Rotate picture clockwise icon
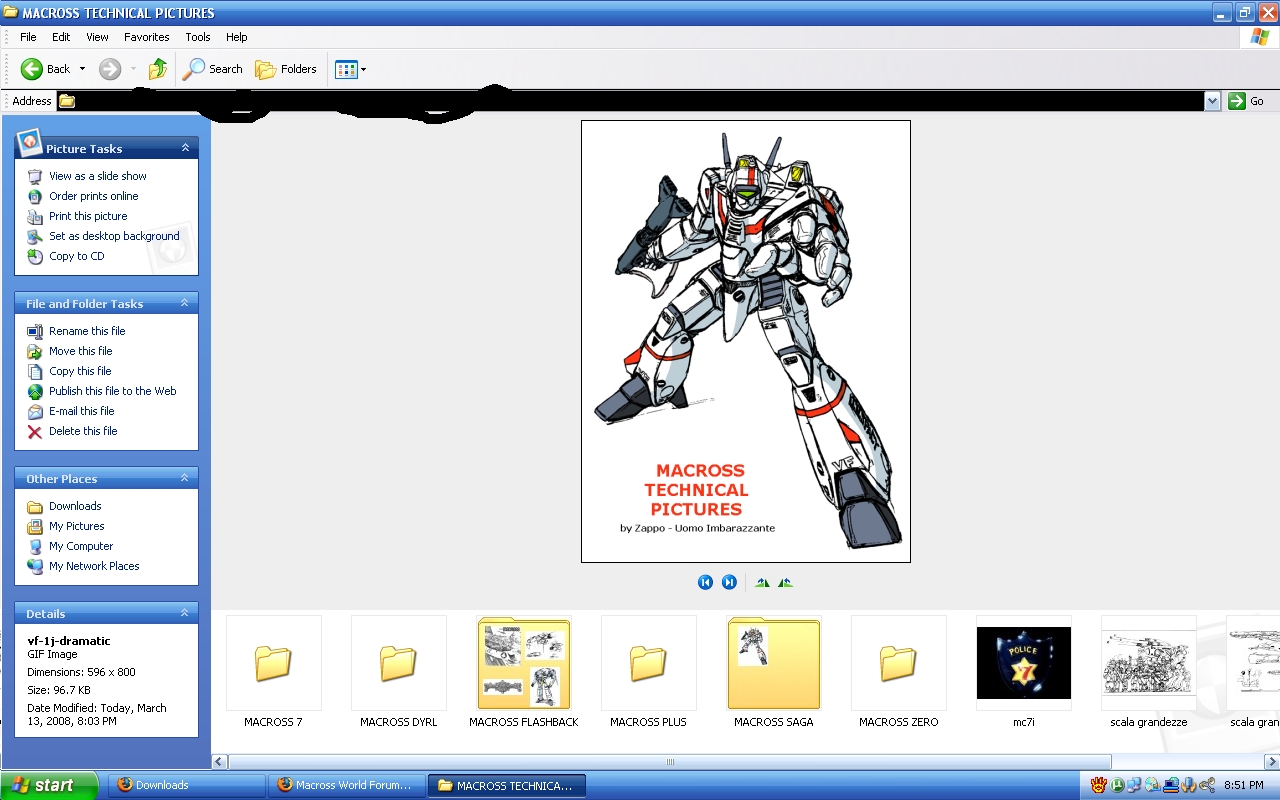 [762, 582]
